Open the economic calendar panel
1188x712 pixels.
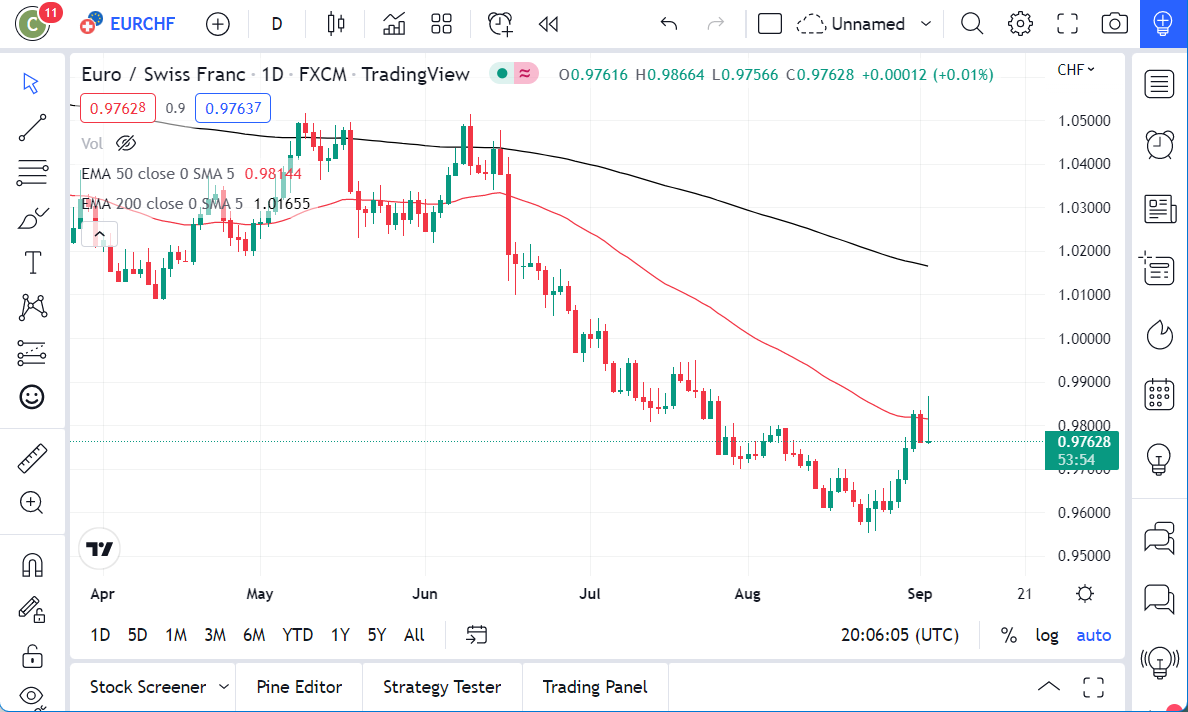tap(1159, 394)
